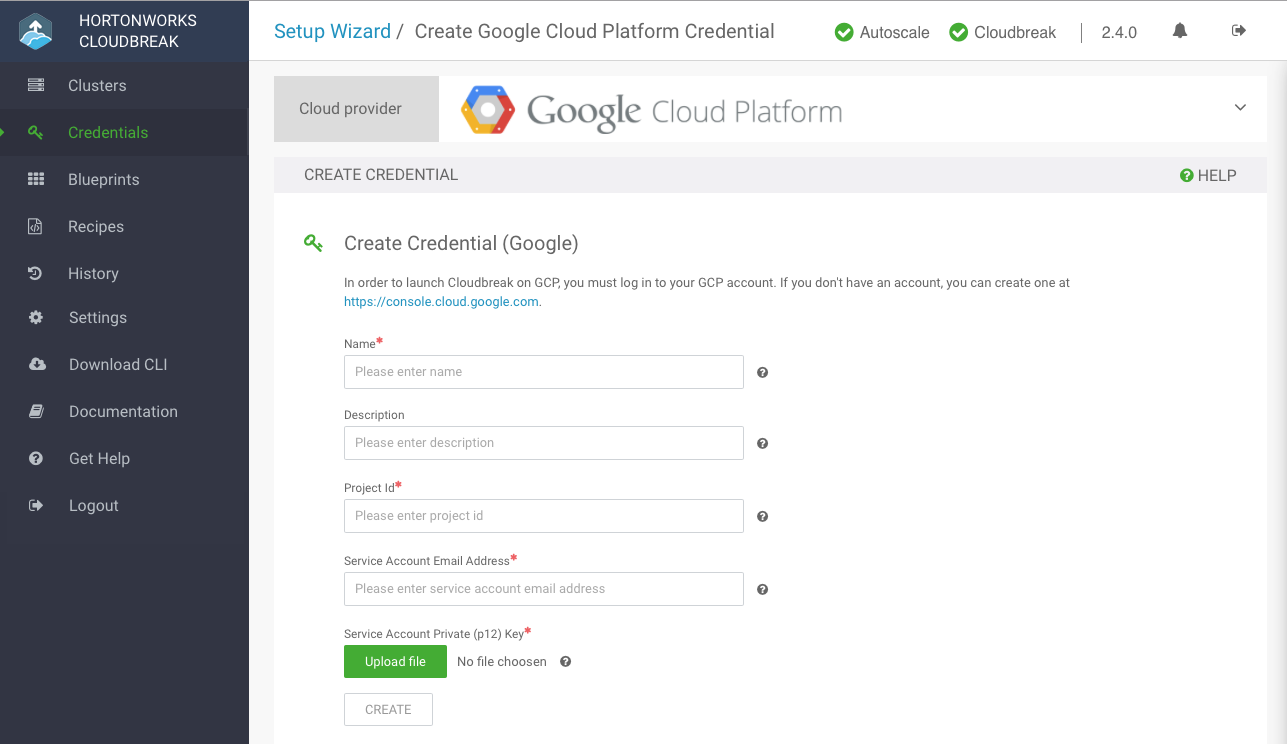
Task: Click help icon next to No file choosen
Action: coord(565,661)
